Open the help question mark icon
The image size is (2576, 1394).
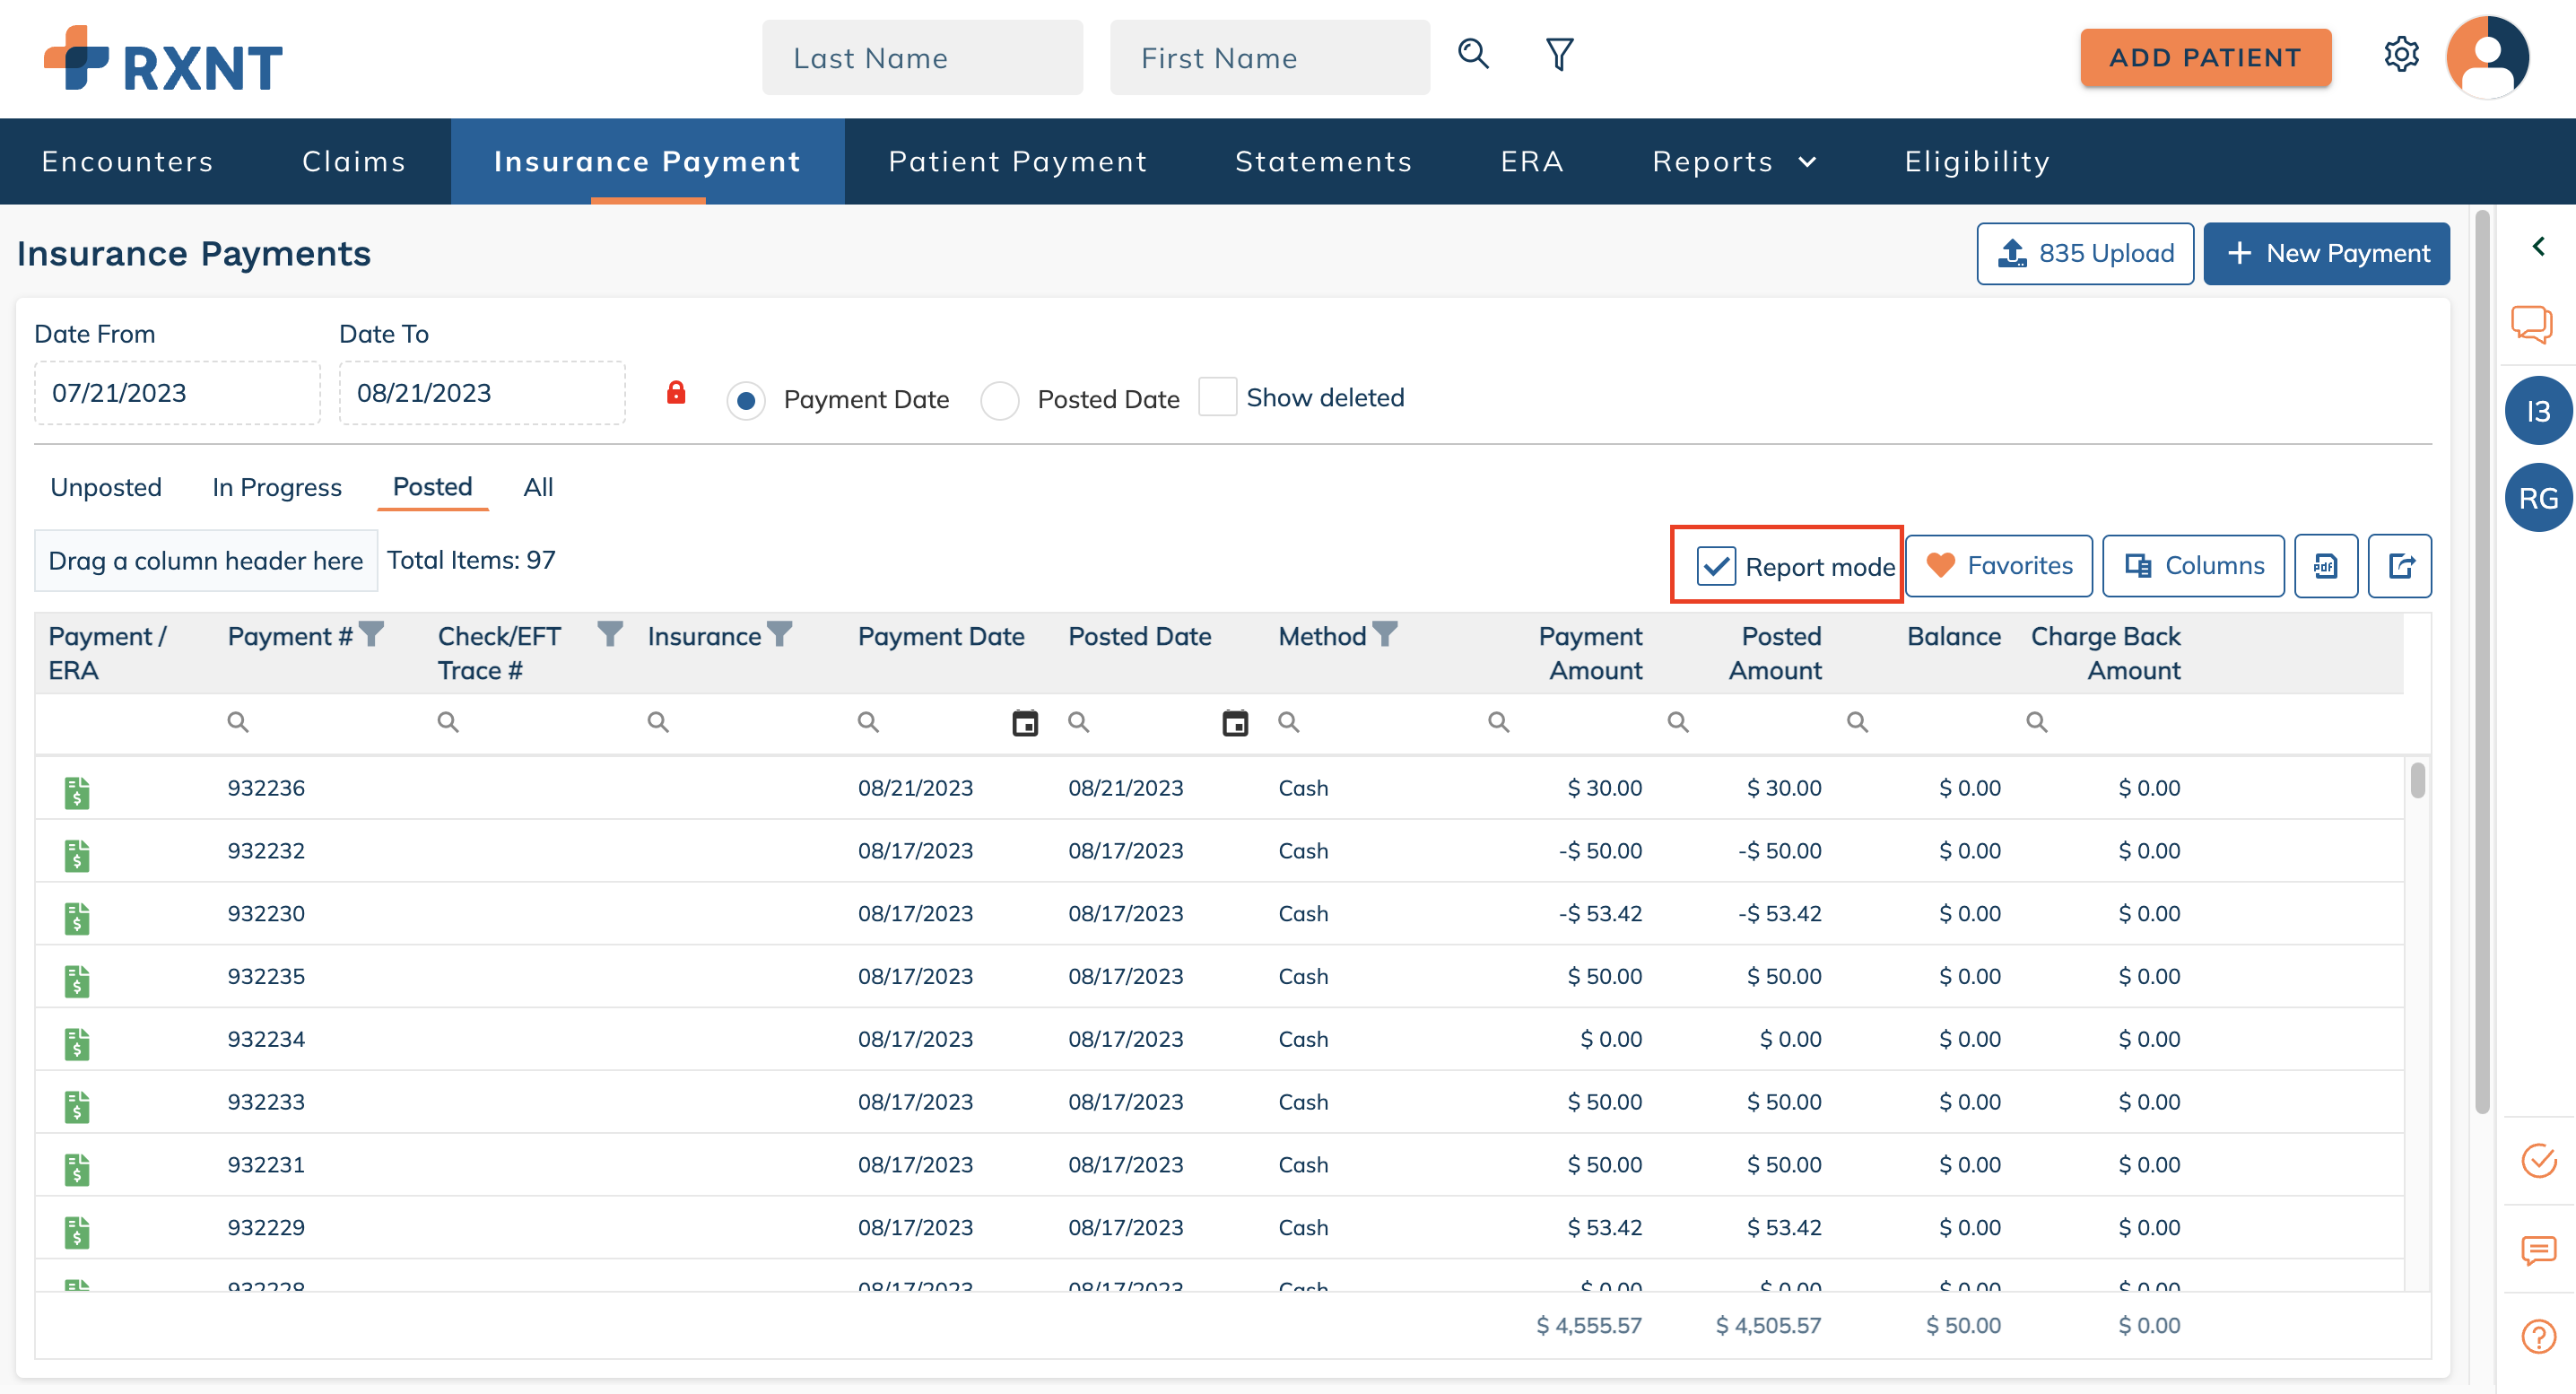[x=2538, y=1337]
